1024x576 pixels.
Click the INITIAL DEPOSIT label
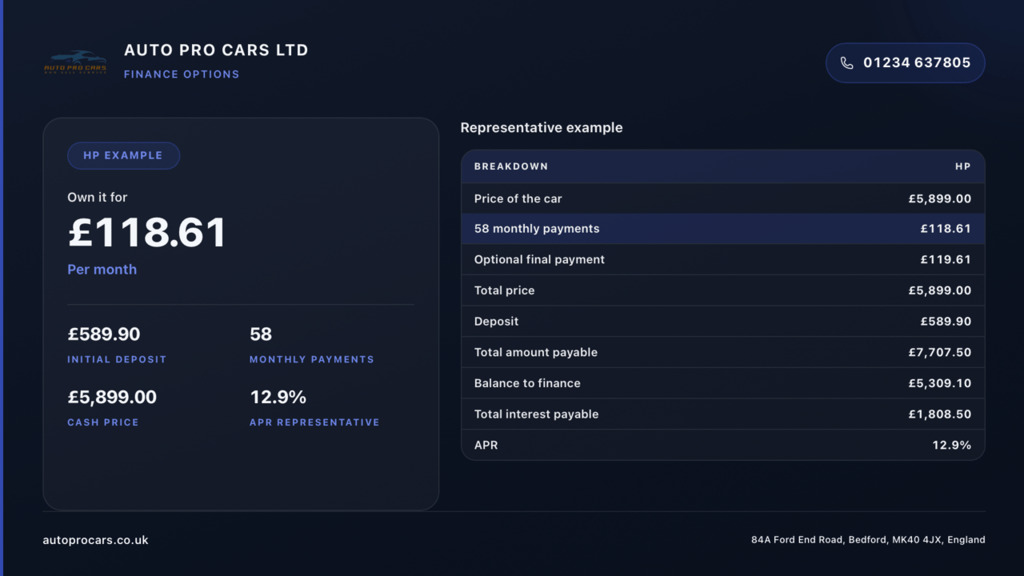coord(117,359)
